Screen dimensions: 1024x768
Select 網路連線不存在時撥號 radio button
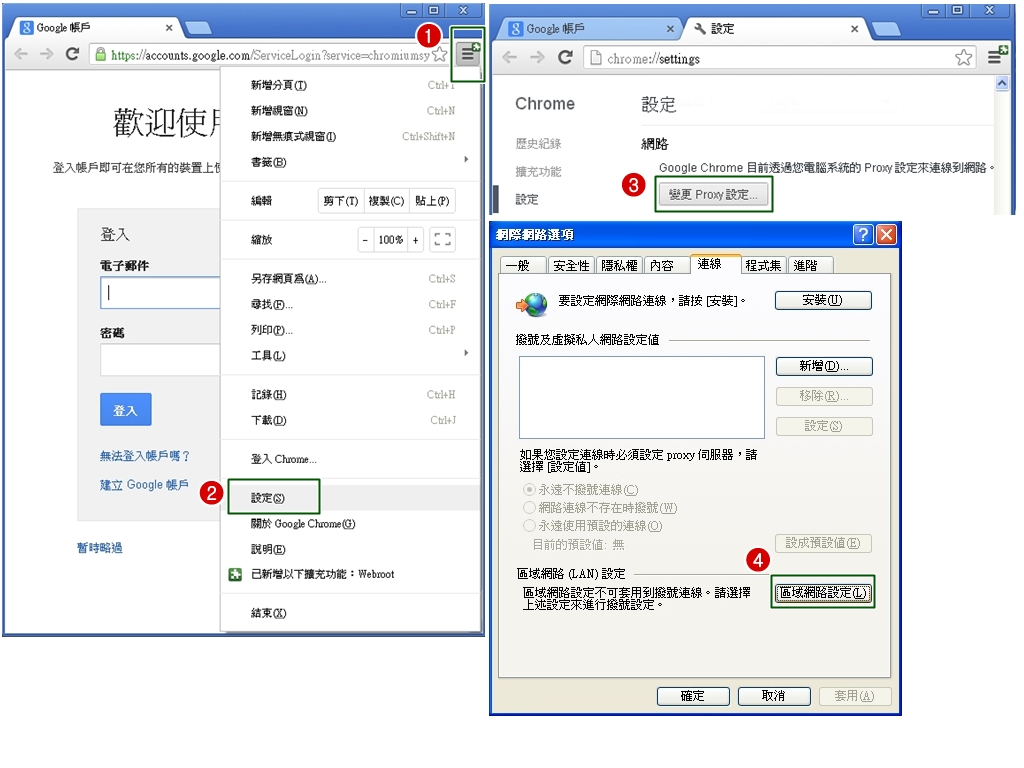pyautogui.click(x=529, y=507)
